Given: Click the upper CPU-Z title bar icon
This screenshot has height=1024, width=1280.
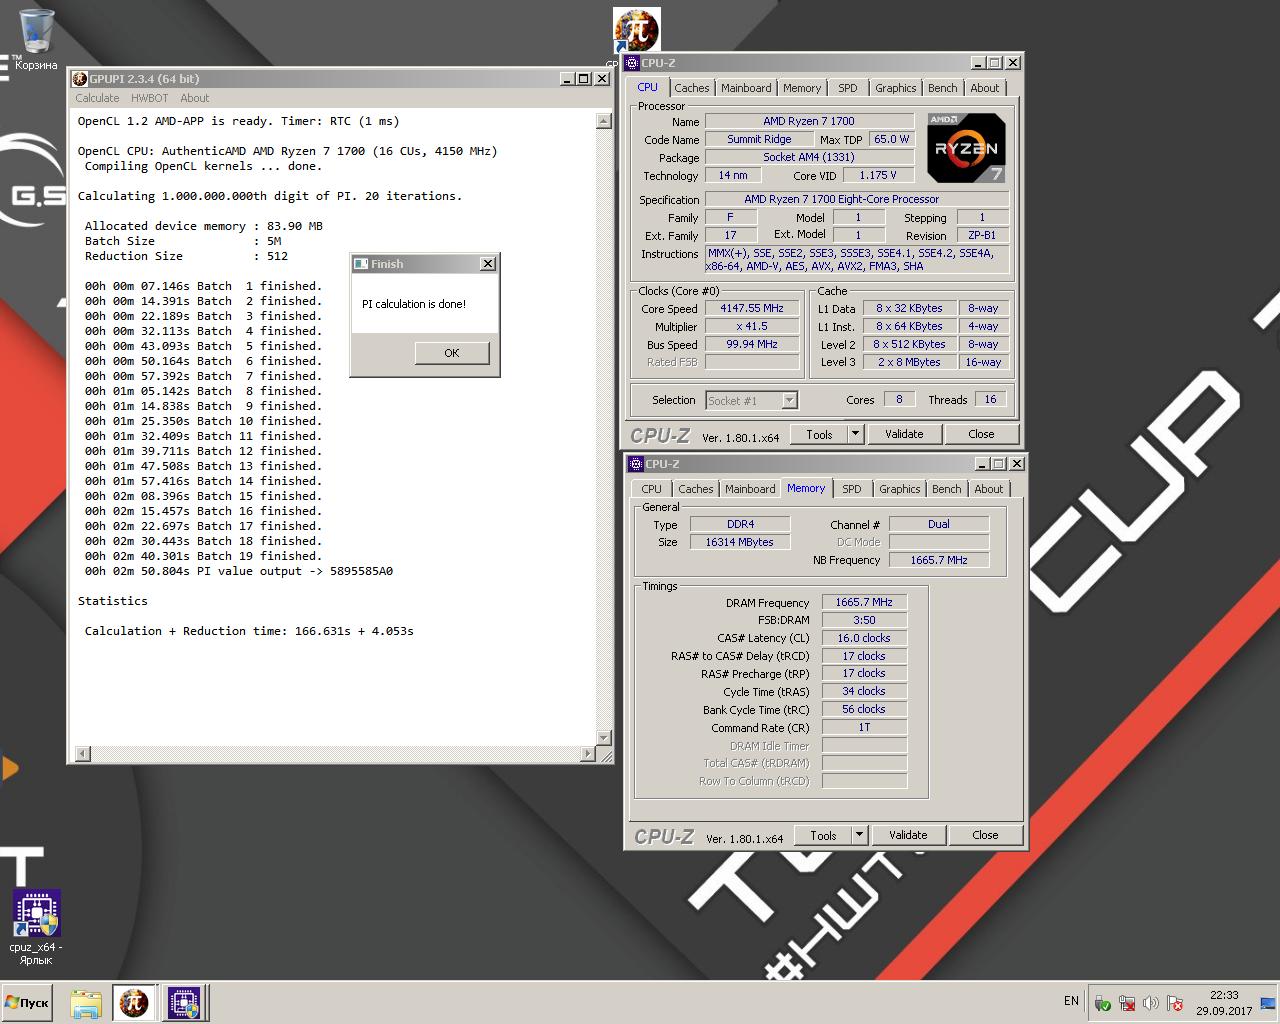Looking at the screenshot, I should (632, 63).
